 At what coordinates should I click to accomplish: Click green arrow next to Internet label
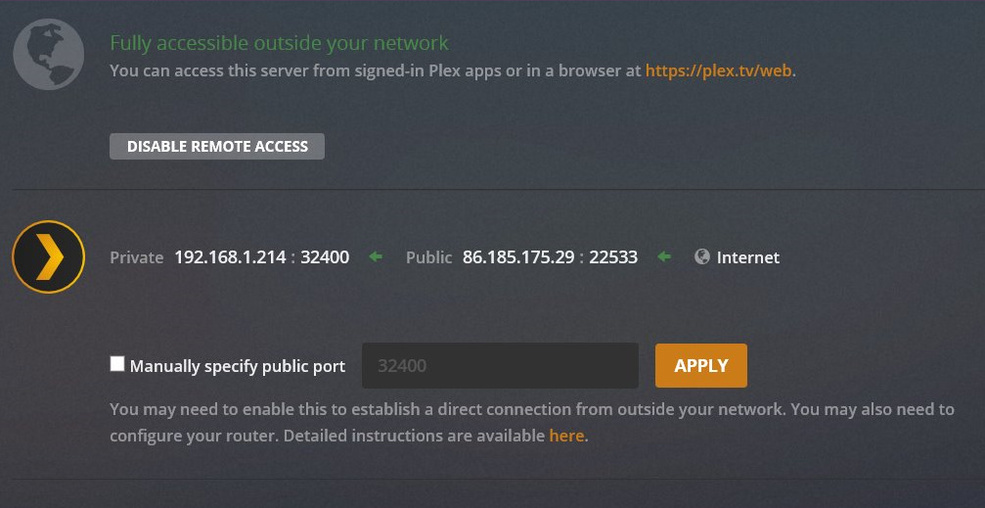(x=664, y=257)
